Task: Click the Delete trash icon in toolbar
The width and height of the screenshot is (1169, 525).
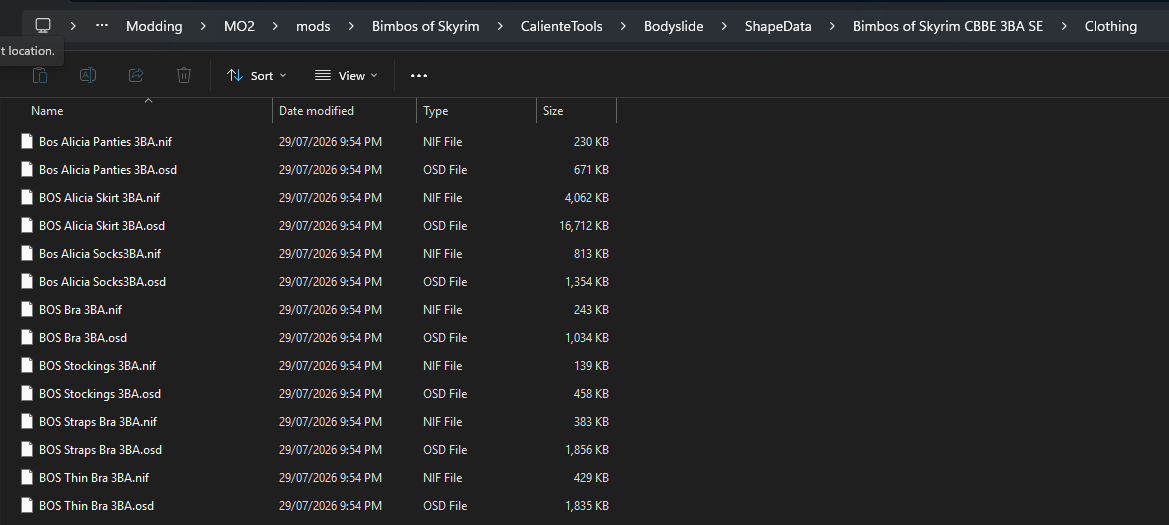Action: 183,75
